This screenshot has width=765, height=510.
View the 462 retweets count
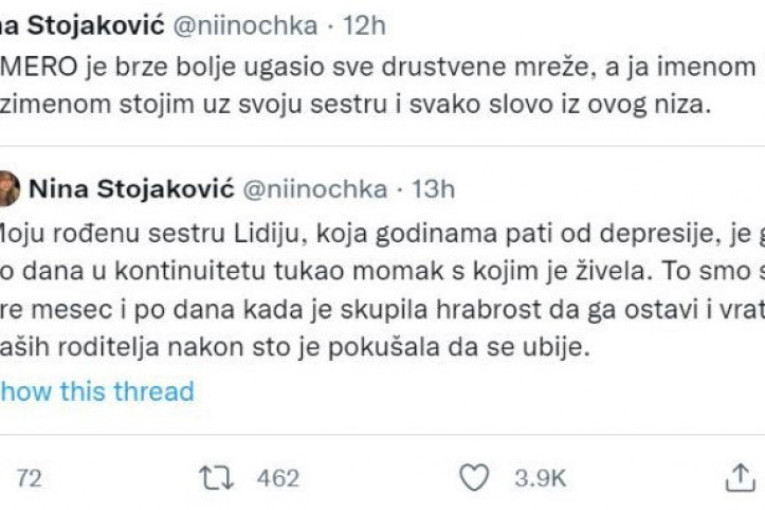point(279,479)
